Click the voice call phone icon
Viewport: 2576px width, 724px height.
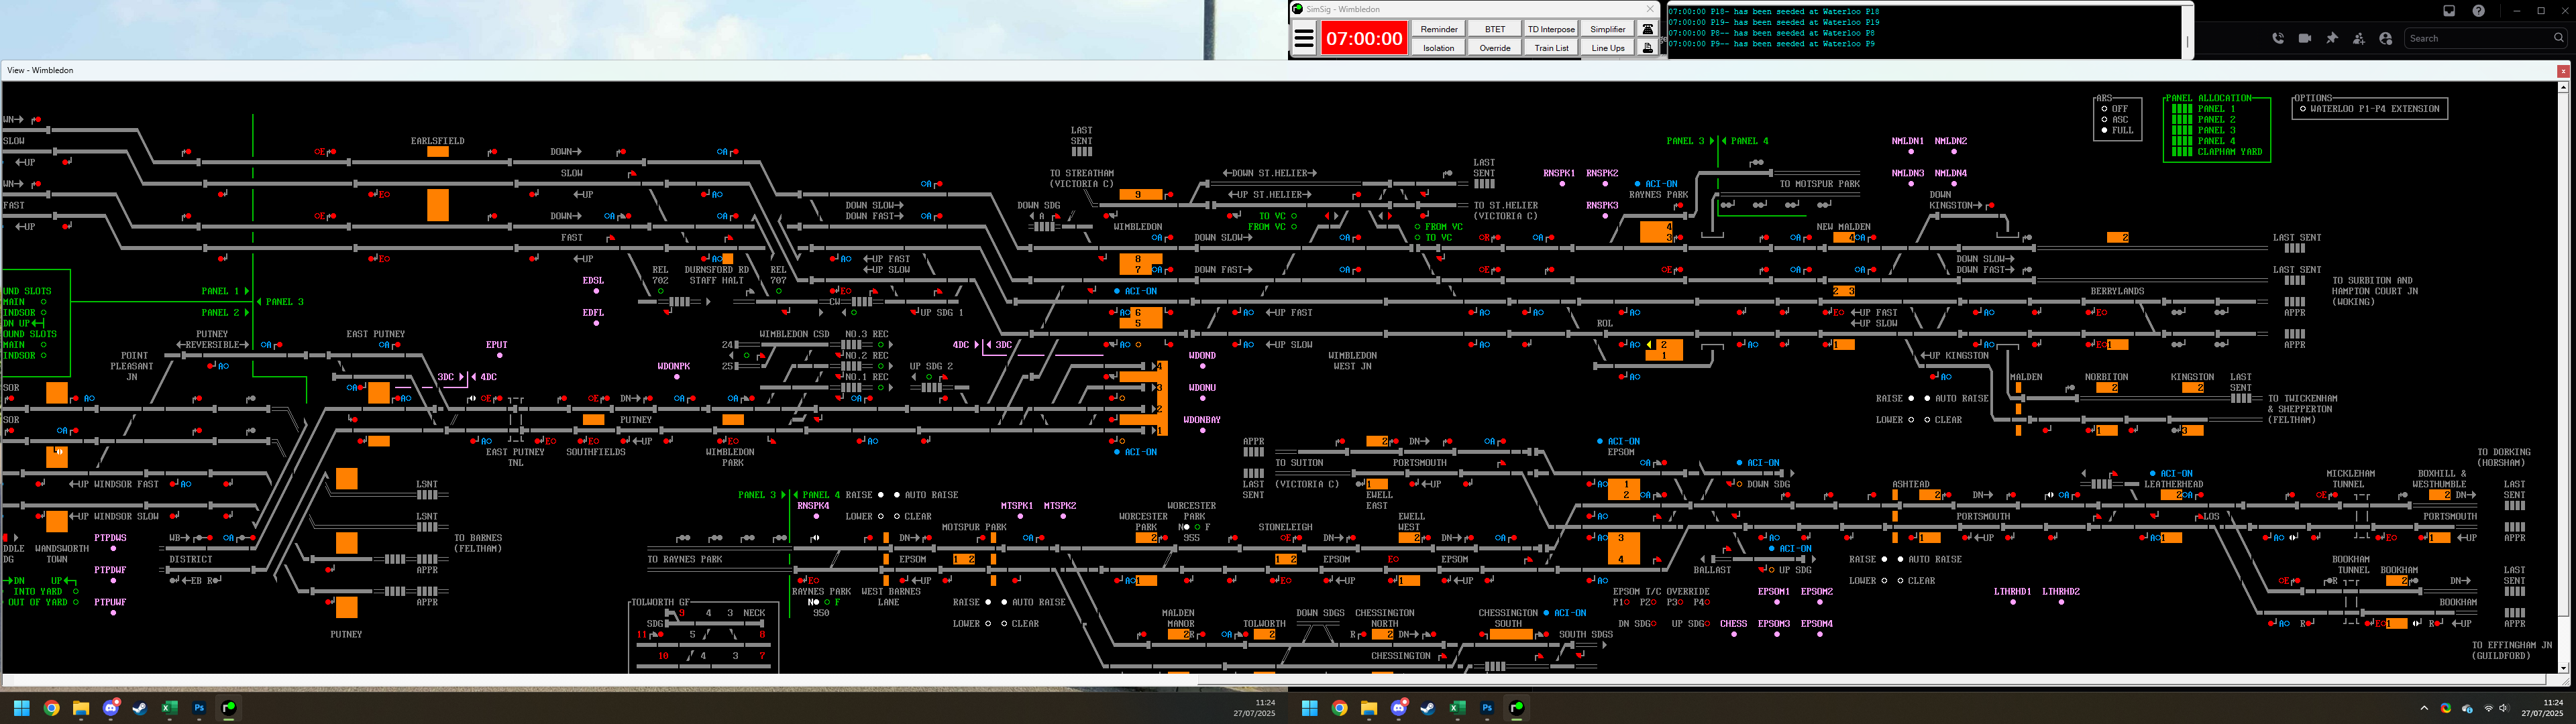coord(2278,38)
